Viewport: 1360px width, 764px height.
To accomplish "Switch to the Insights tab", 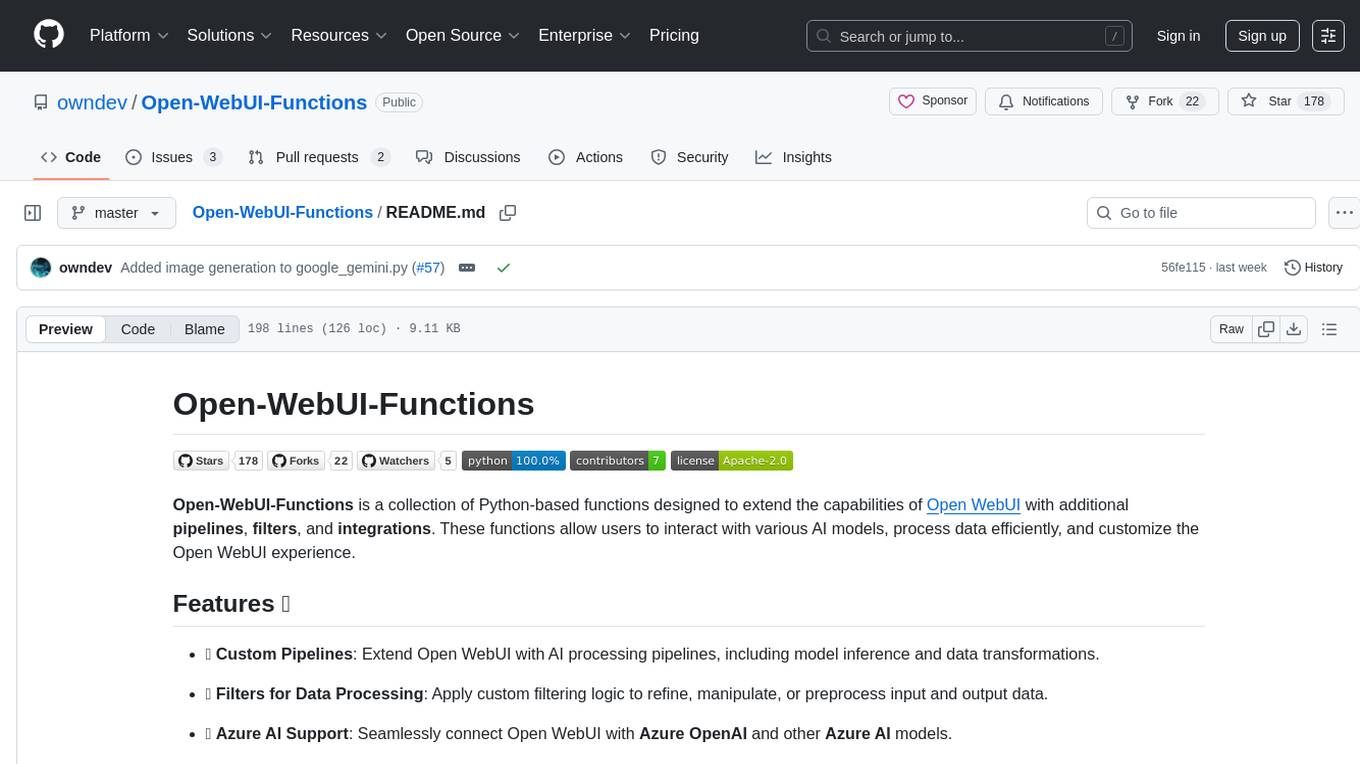I will [x=794, y=157].
